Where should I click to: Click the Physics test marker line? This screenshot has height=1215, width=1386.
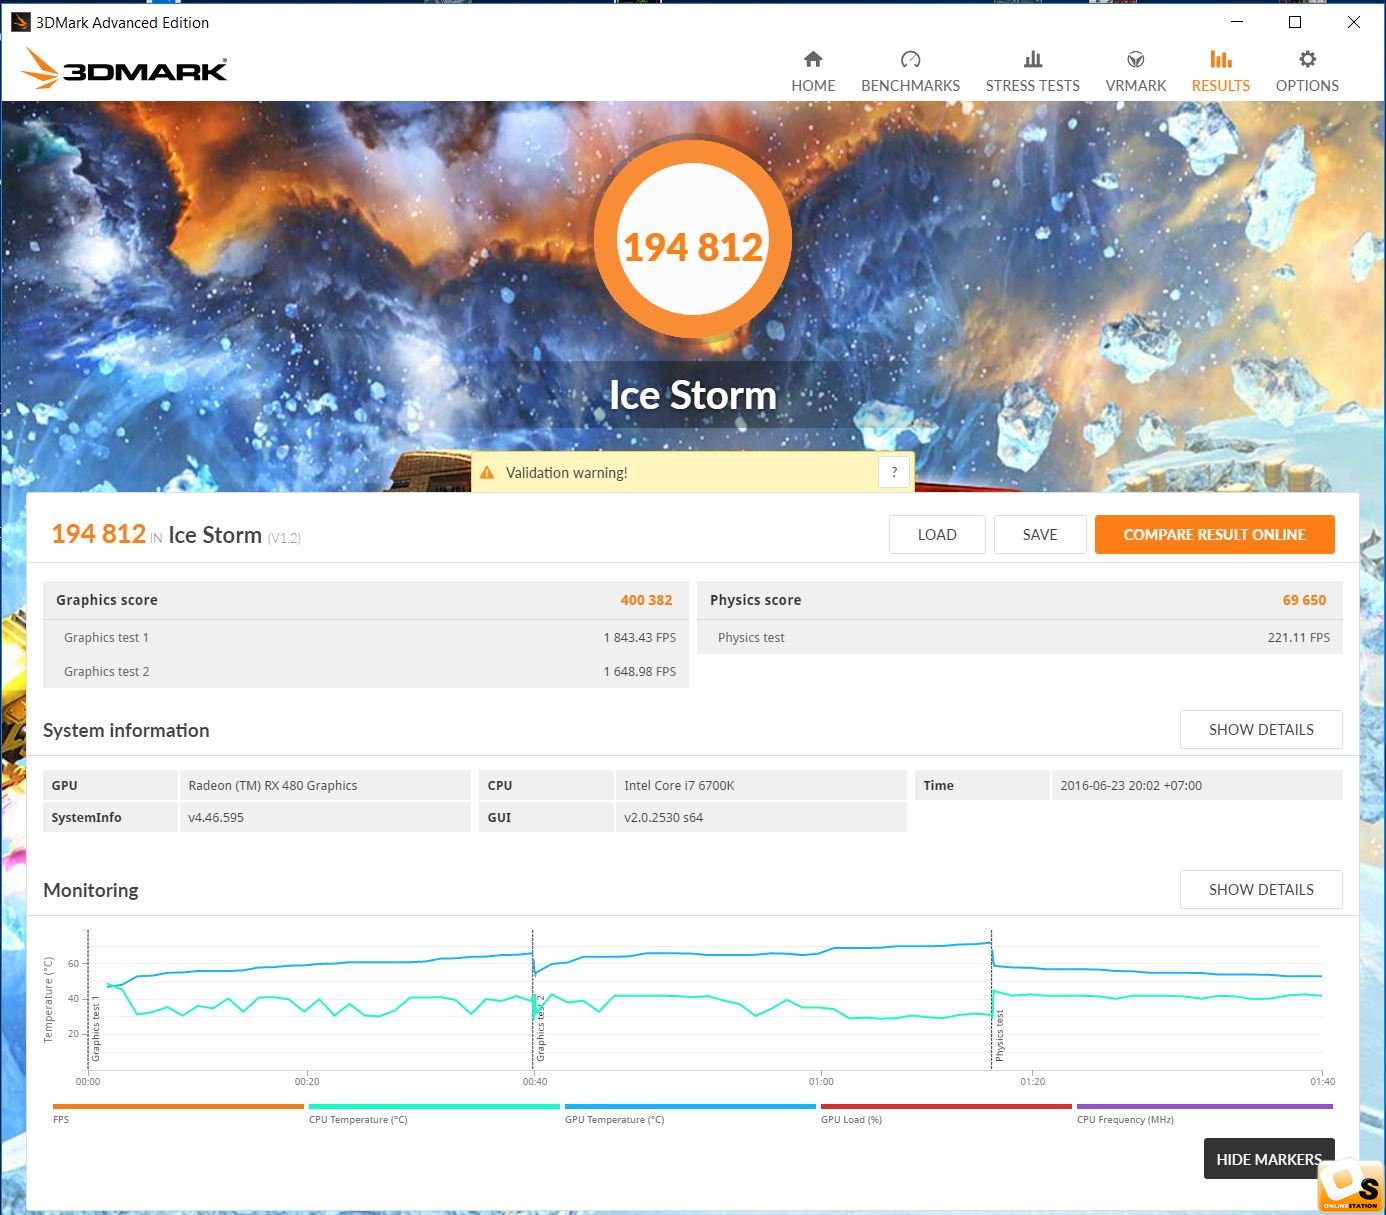[x=991, y=1000]
